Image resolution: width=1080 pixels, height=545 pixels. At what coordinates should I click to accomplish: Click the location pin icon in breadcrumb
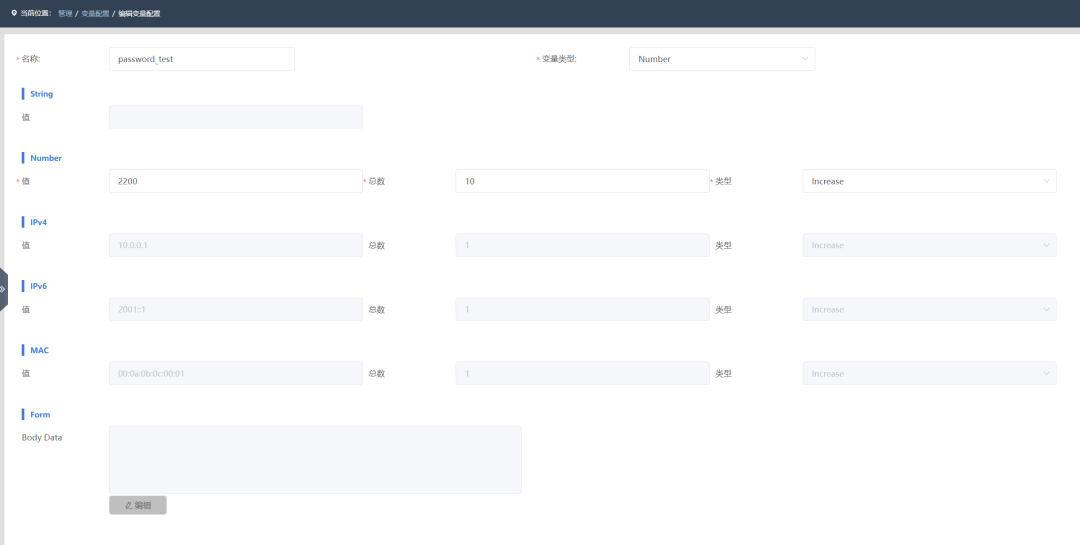pos(13,13)
